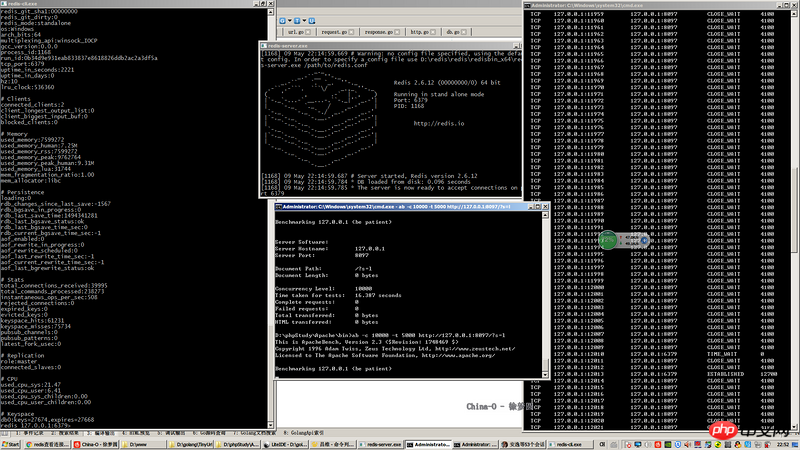Click the ab cmd window title bar icon

[279, 207]
